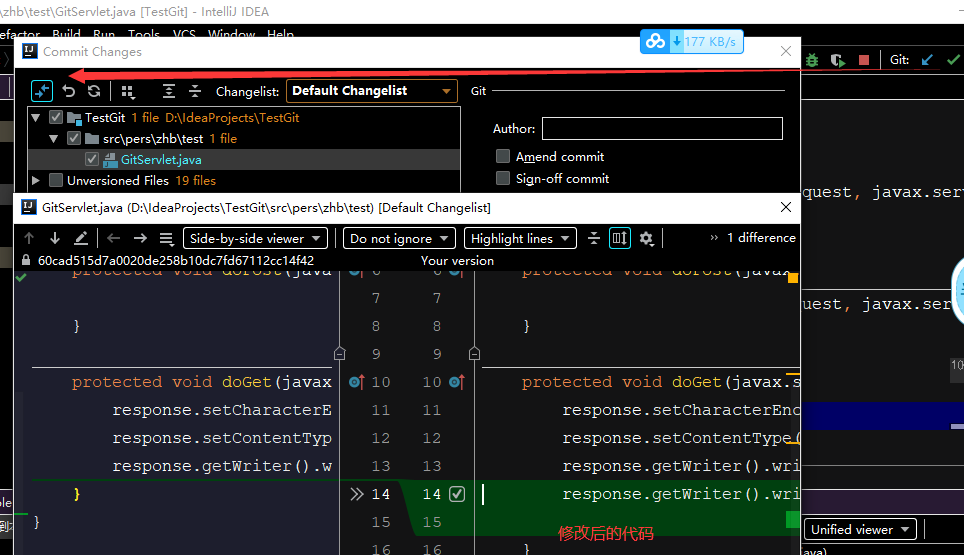Toggle the Synchronize Scrolling icon

pyautogui.click(x=620, y=238)
